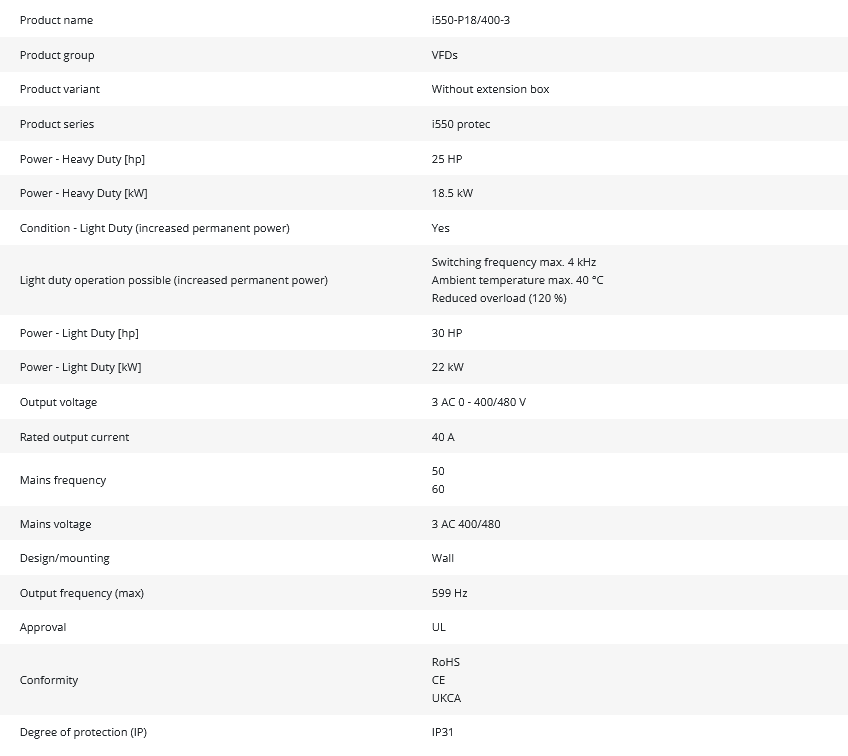Image resolution: width=848 pixels, height=756 pixels.
Task: Select the "UKCA" conformity entry
Action: (446, 698)
